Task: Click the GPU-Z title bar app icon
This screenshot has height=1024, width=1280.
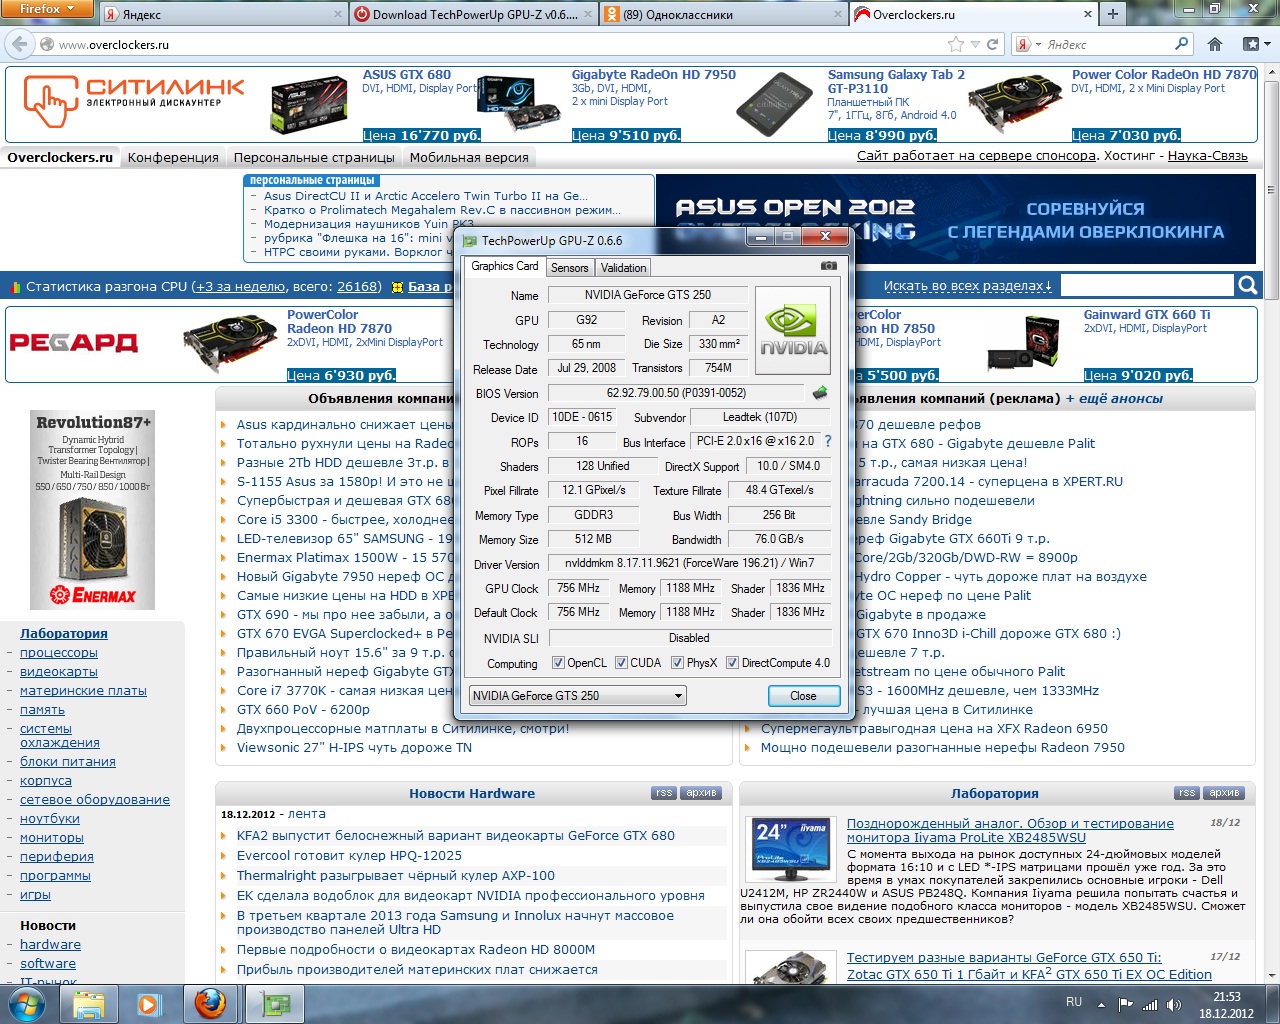Action: point(470,240)
